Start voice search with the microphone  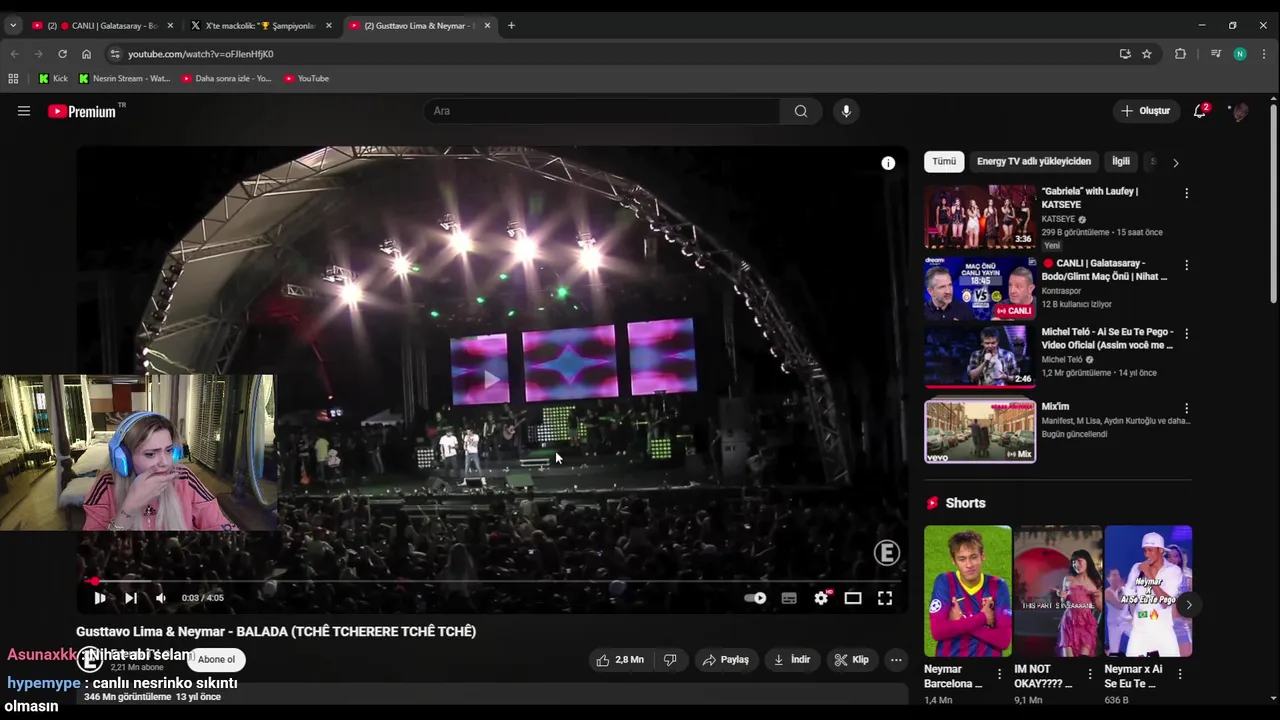846,111
